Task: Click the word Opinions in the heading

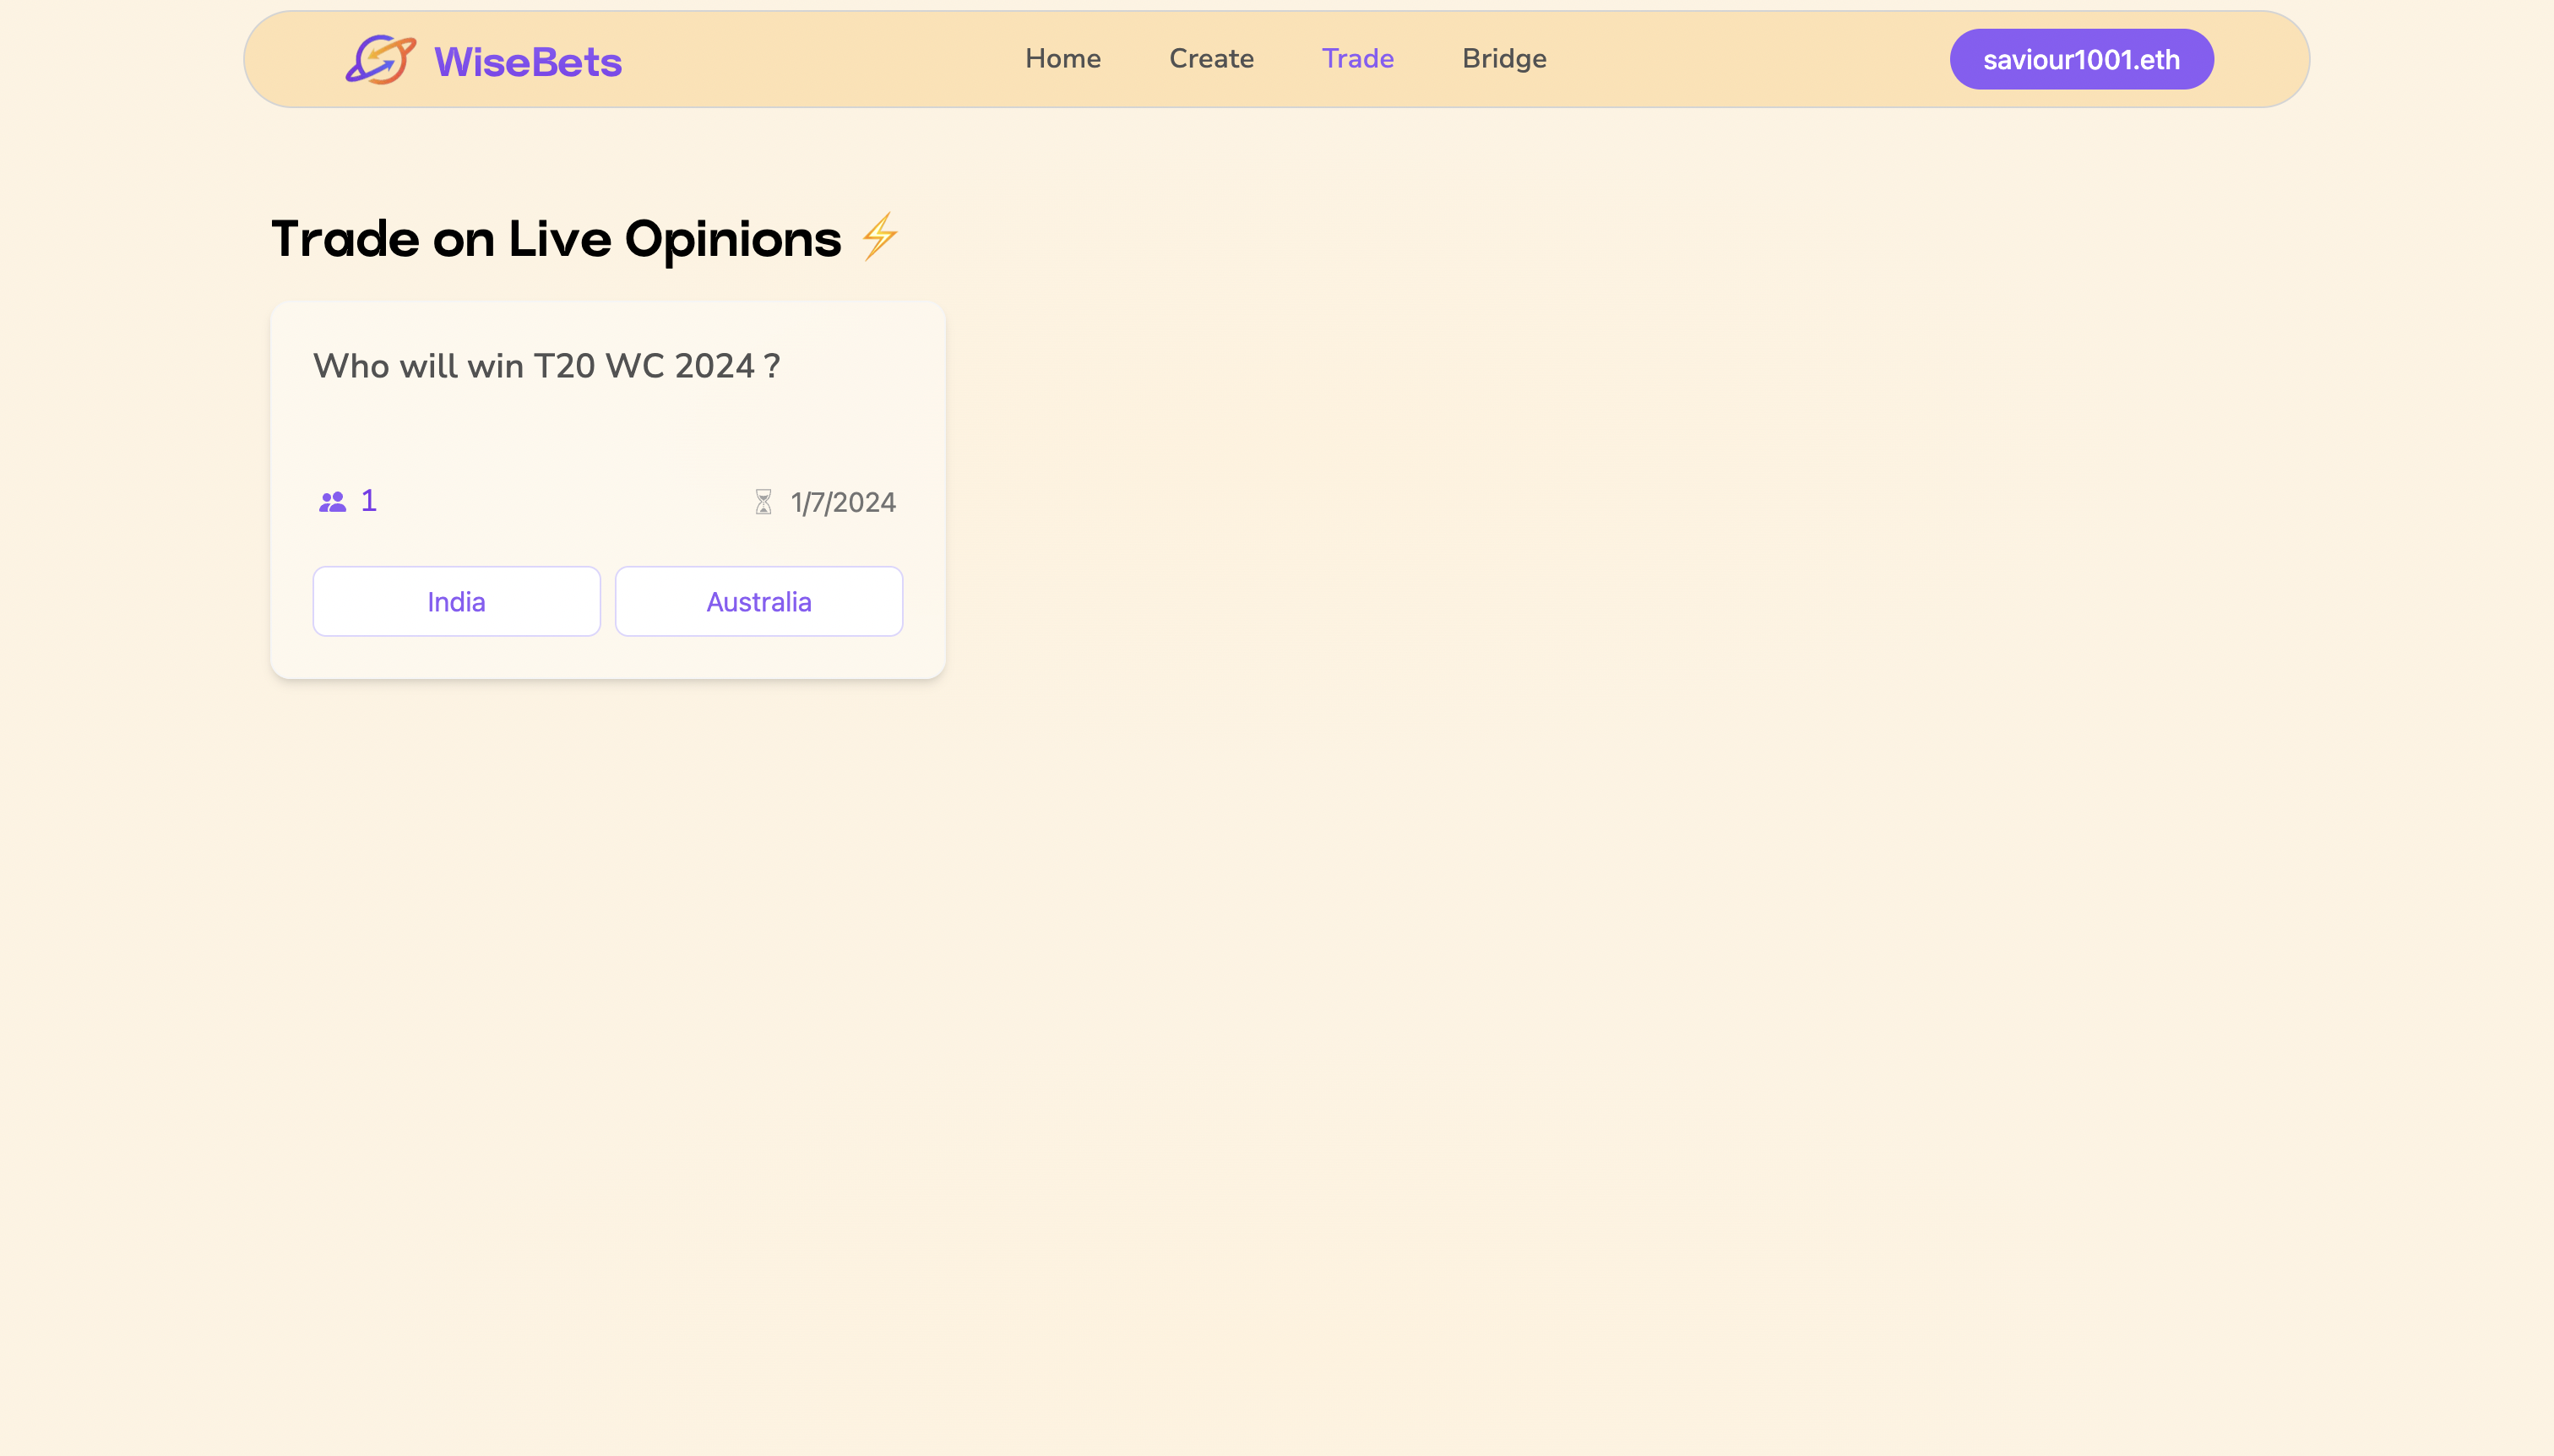Action: coord(732,239)
